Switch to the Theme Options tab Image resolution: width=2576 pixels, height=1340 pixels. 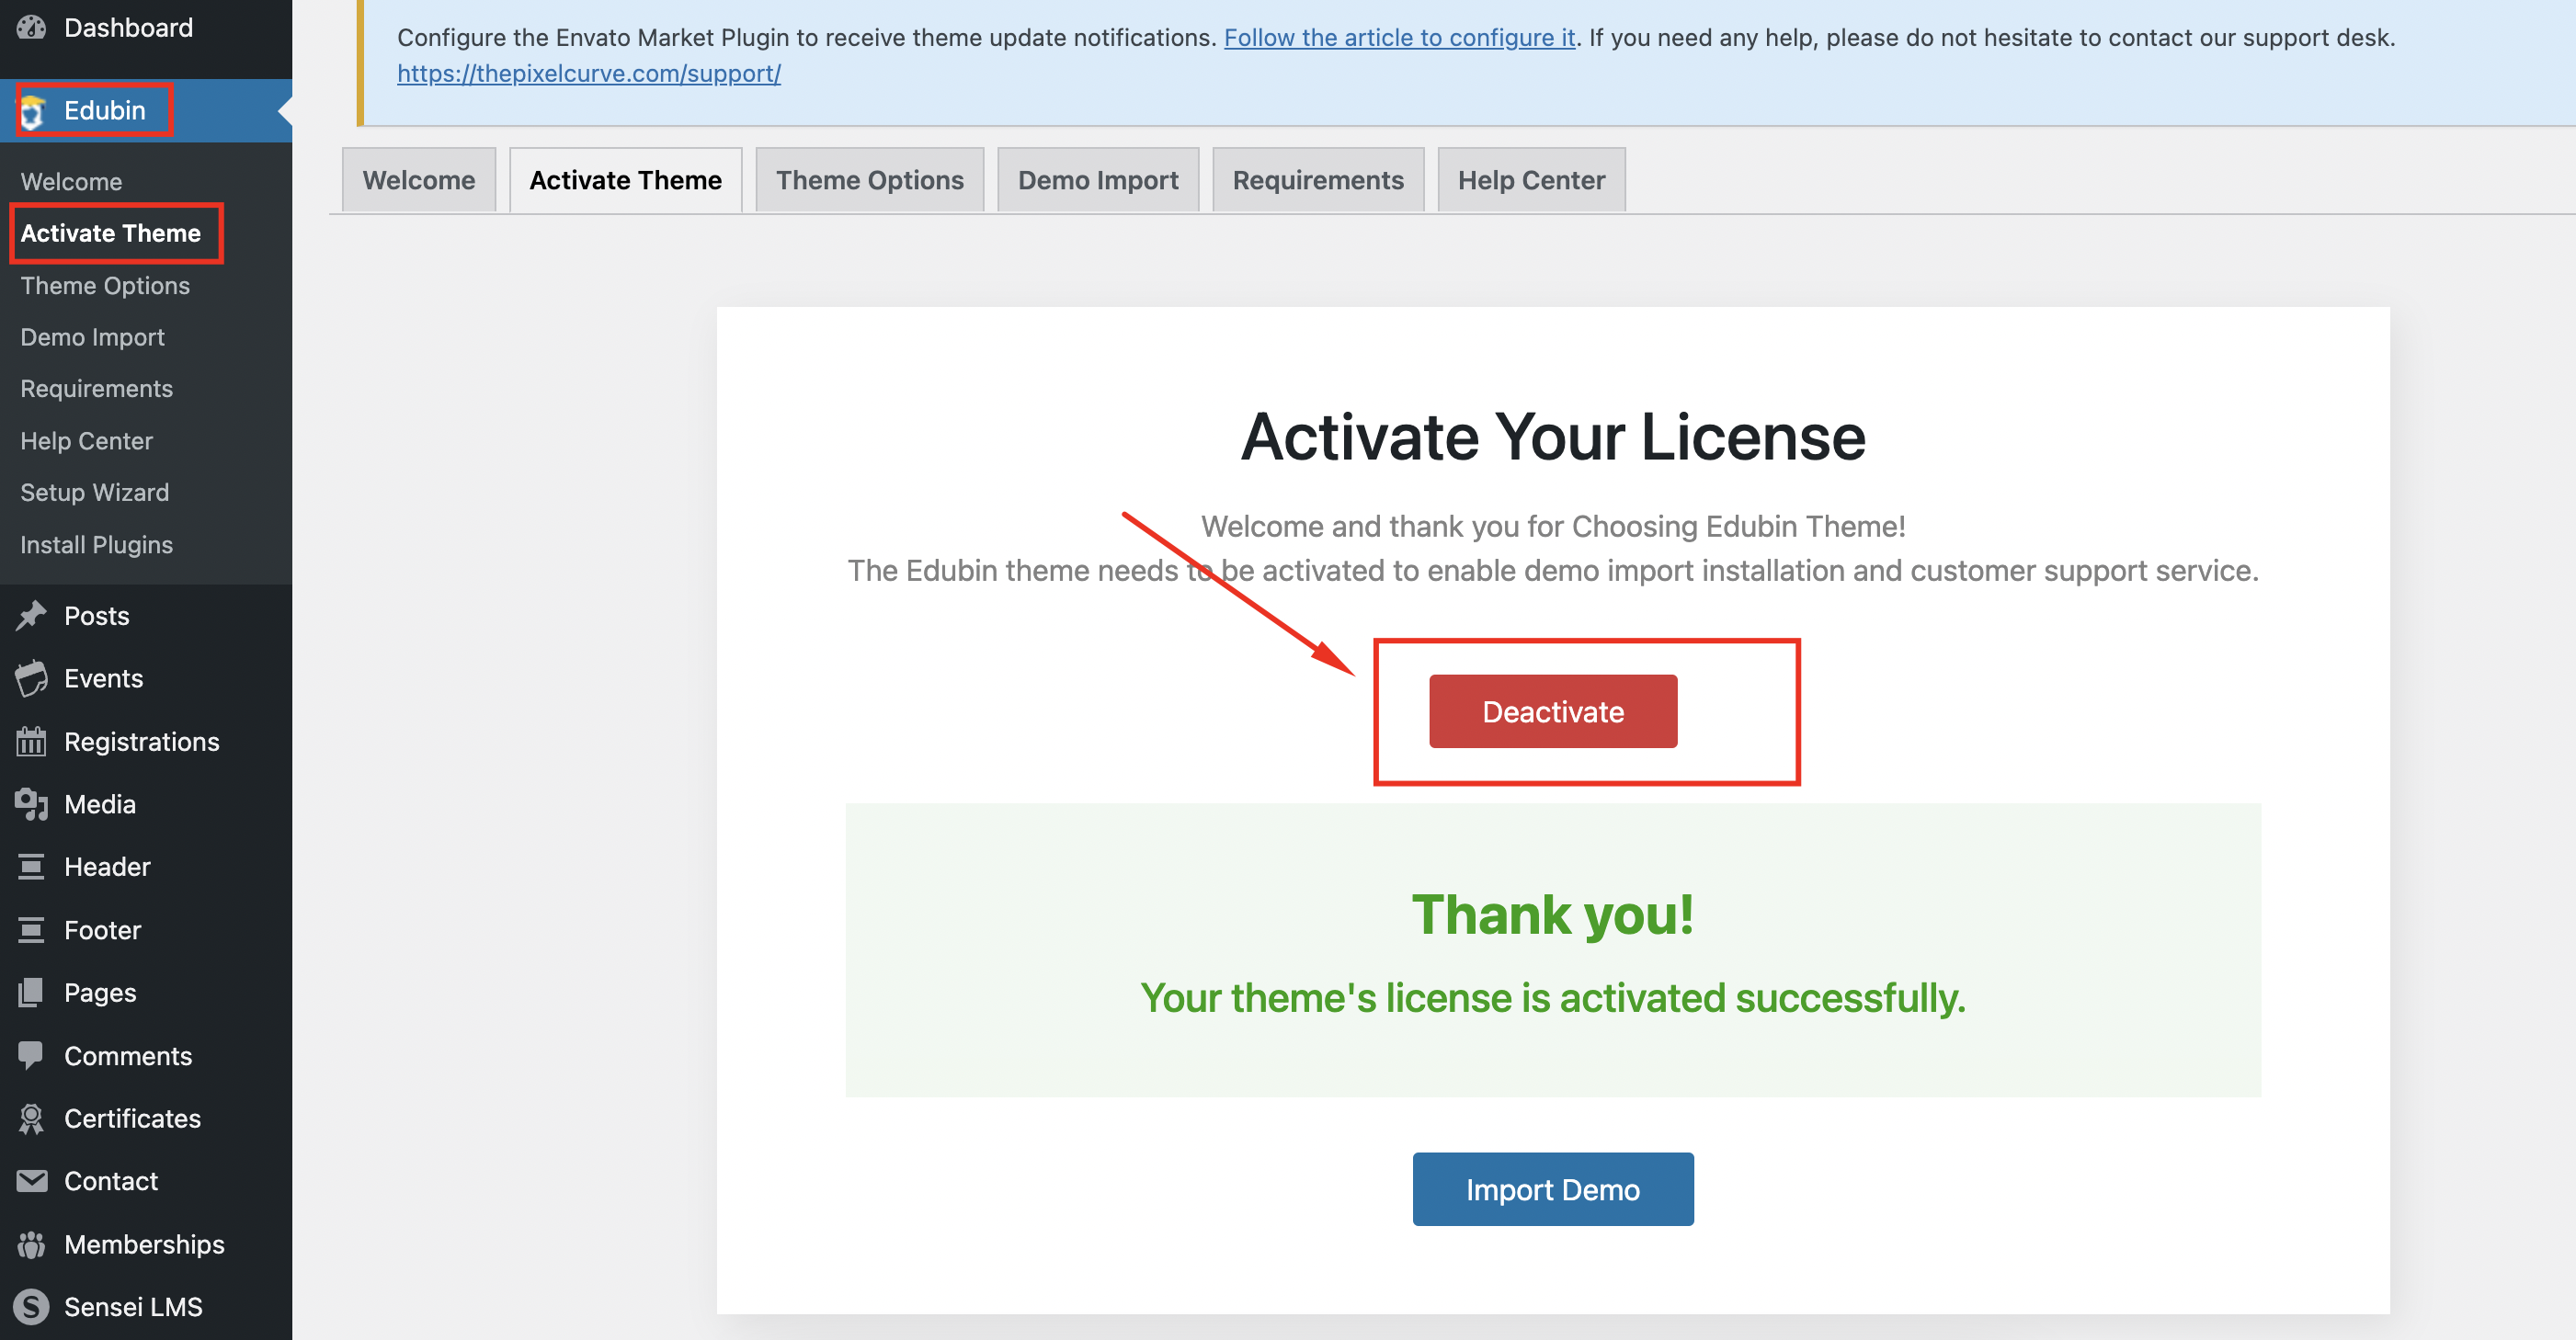(x=870, y=180)
